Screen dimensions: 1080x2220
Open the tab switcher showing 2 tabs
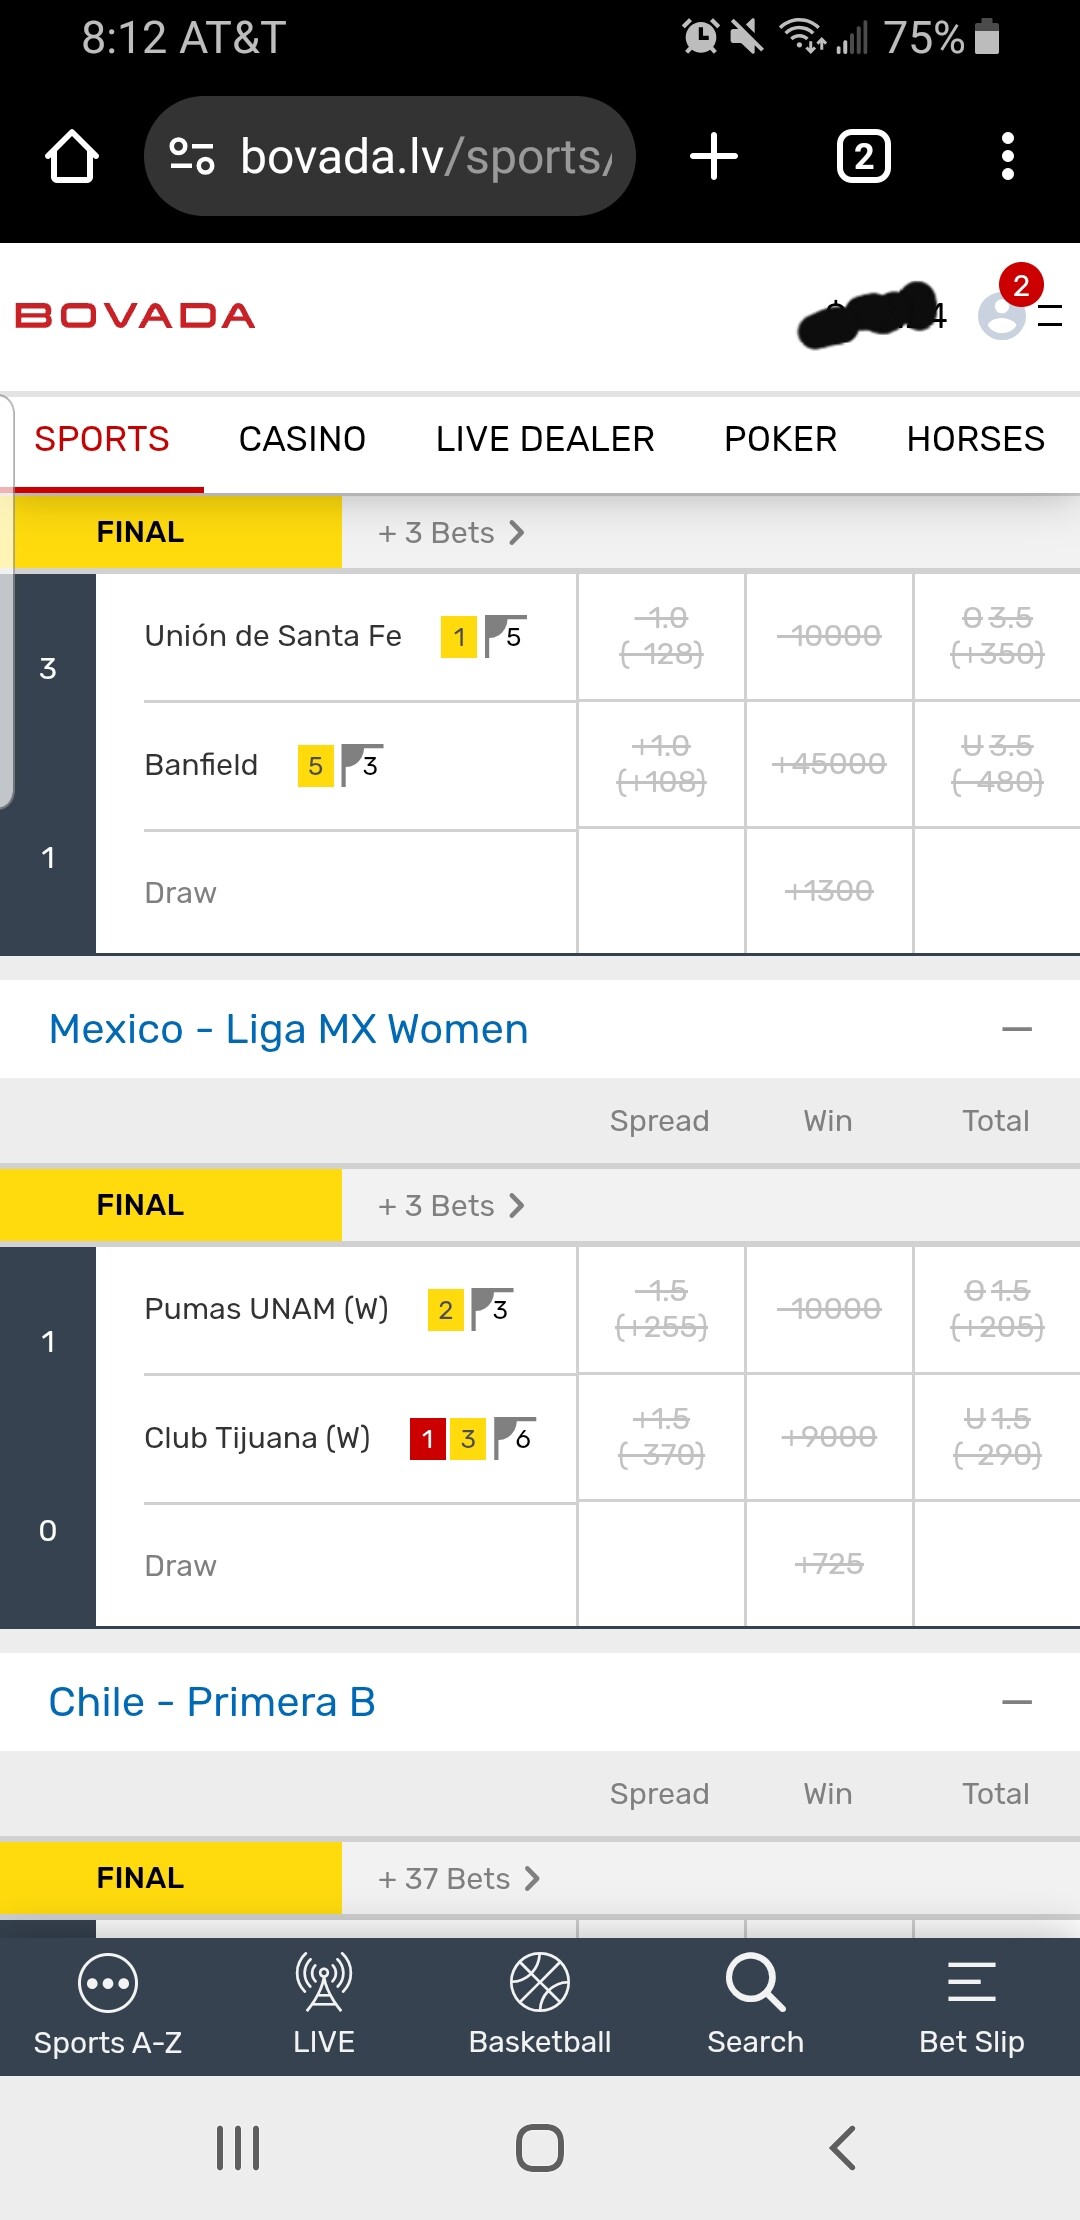click(864, 157)
